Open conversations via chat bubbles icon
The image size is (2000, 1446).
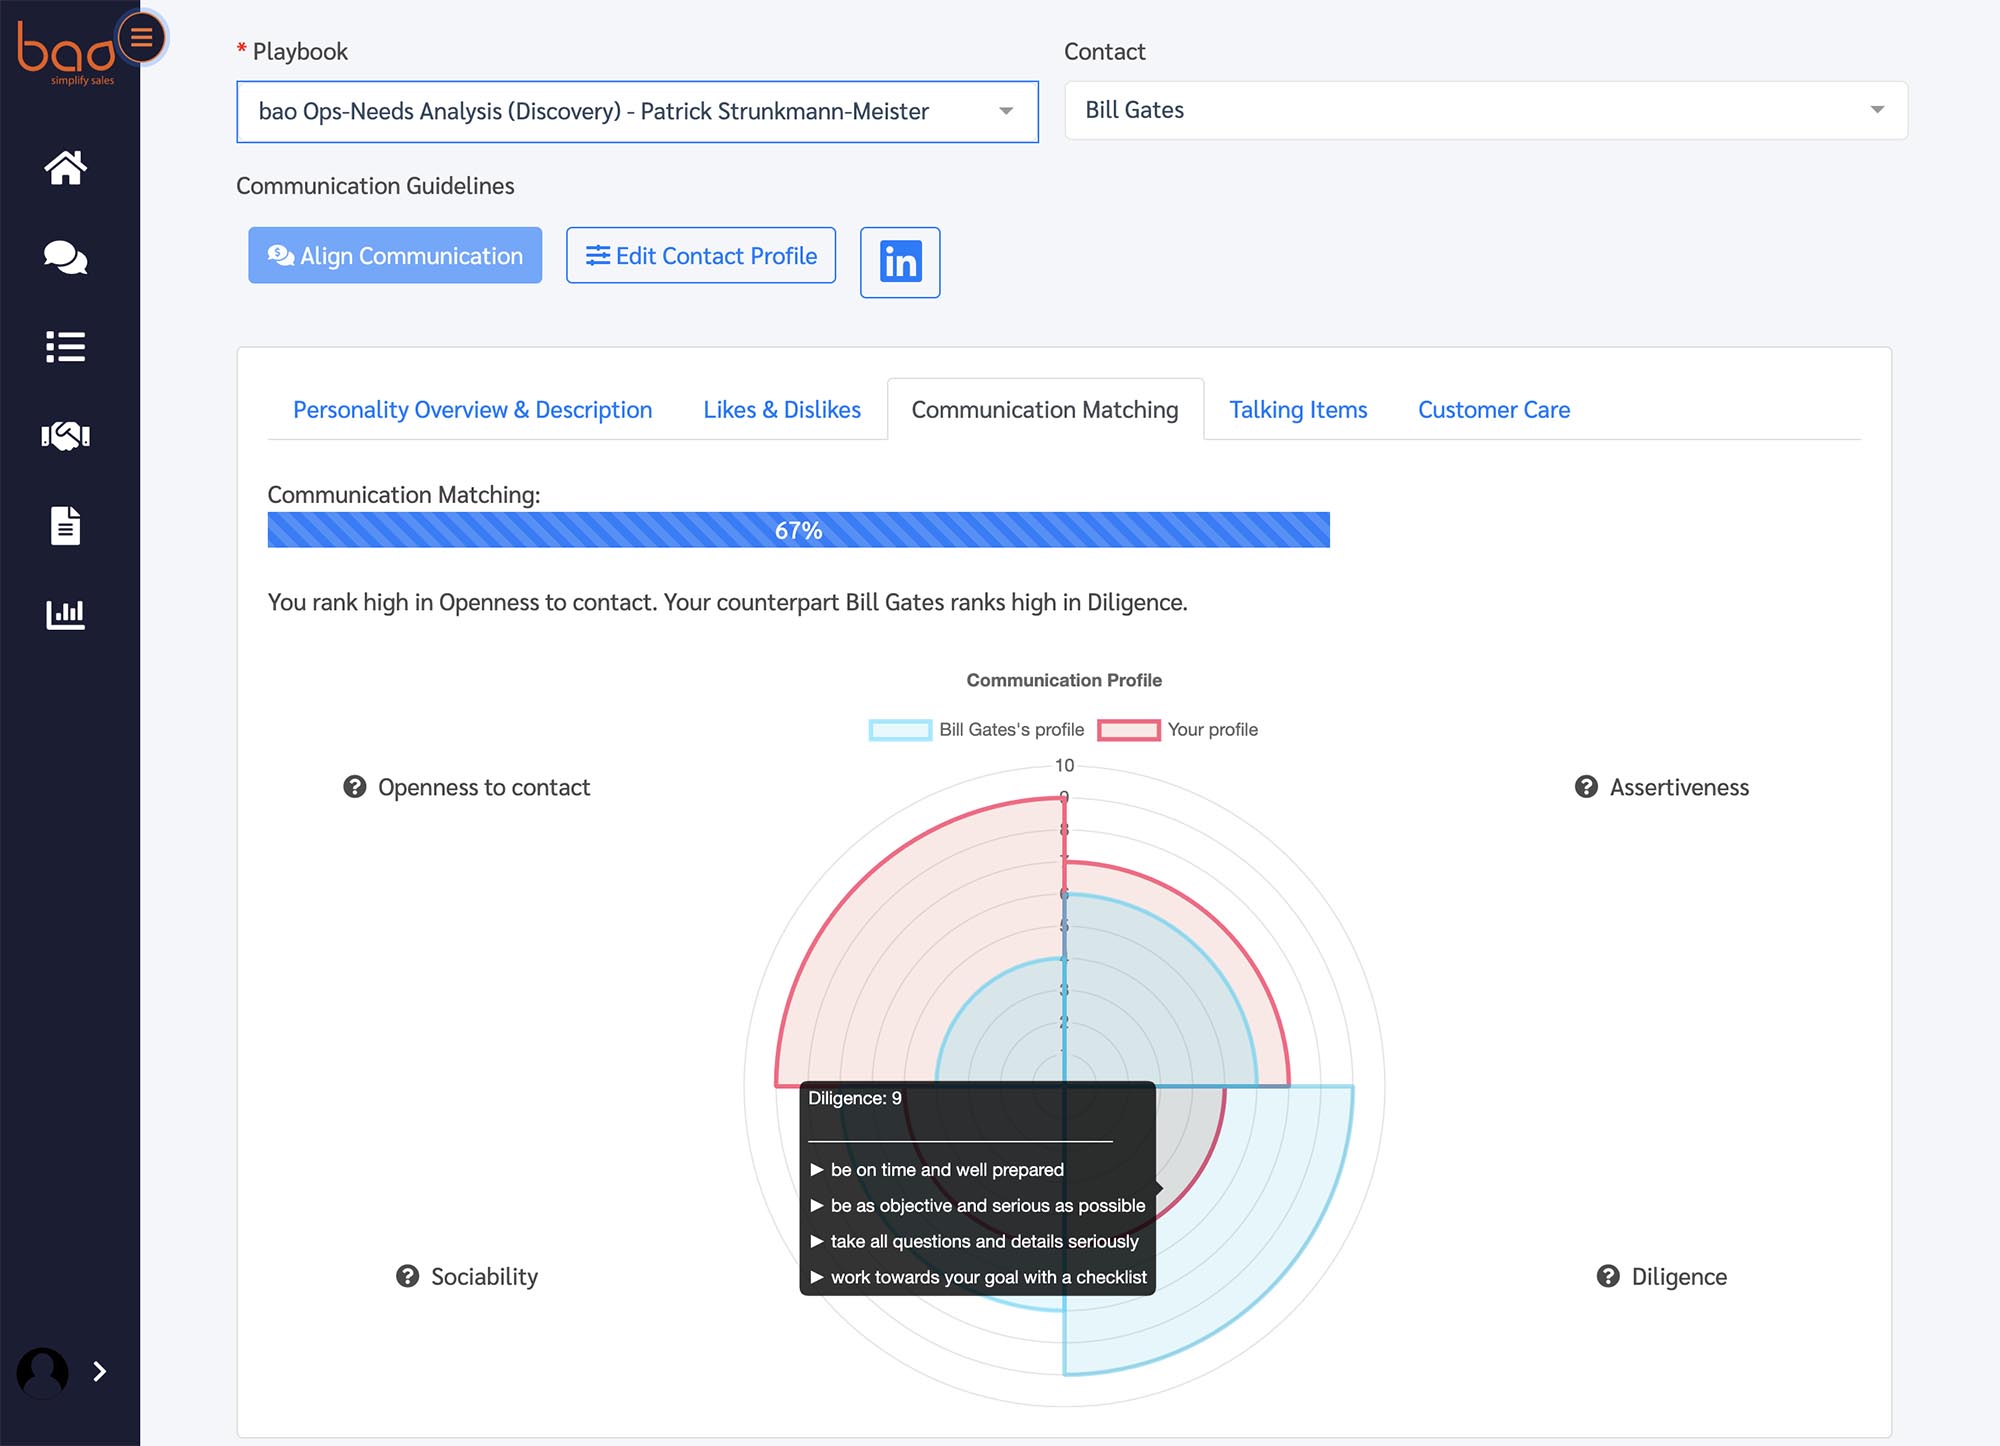pyautogui.click(x=66, y=257)
